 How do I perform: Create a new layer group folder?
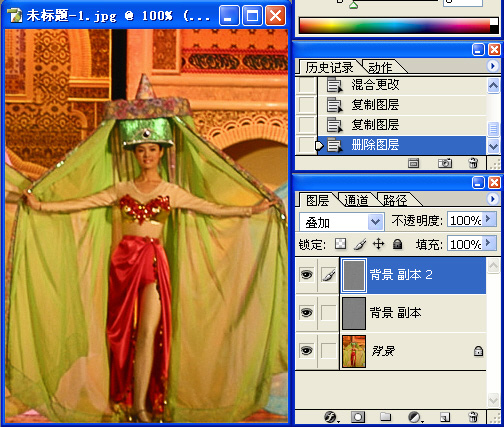tap(385, 417)
